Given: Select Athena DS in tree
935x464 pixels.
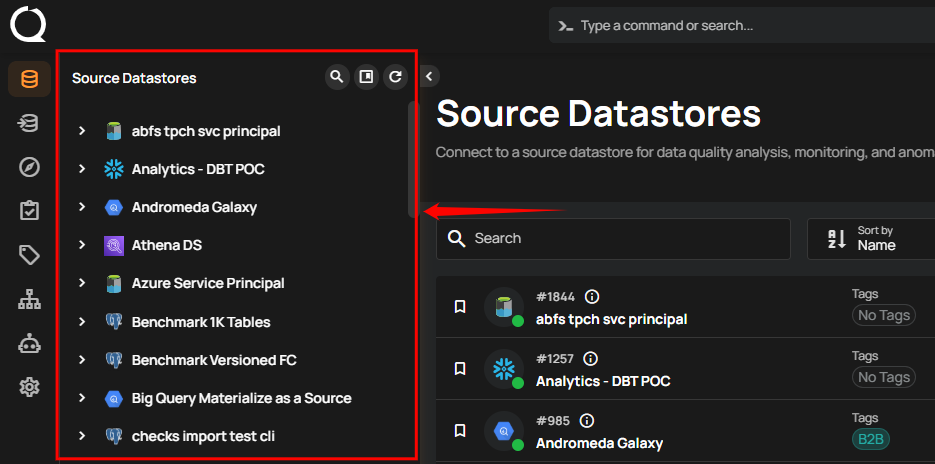Looking at the screenshot, I should (x=166, y=245).
